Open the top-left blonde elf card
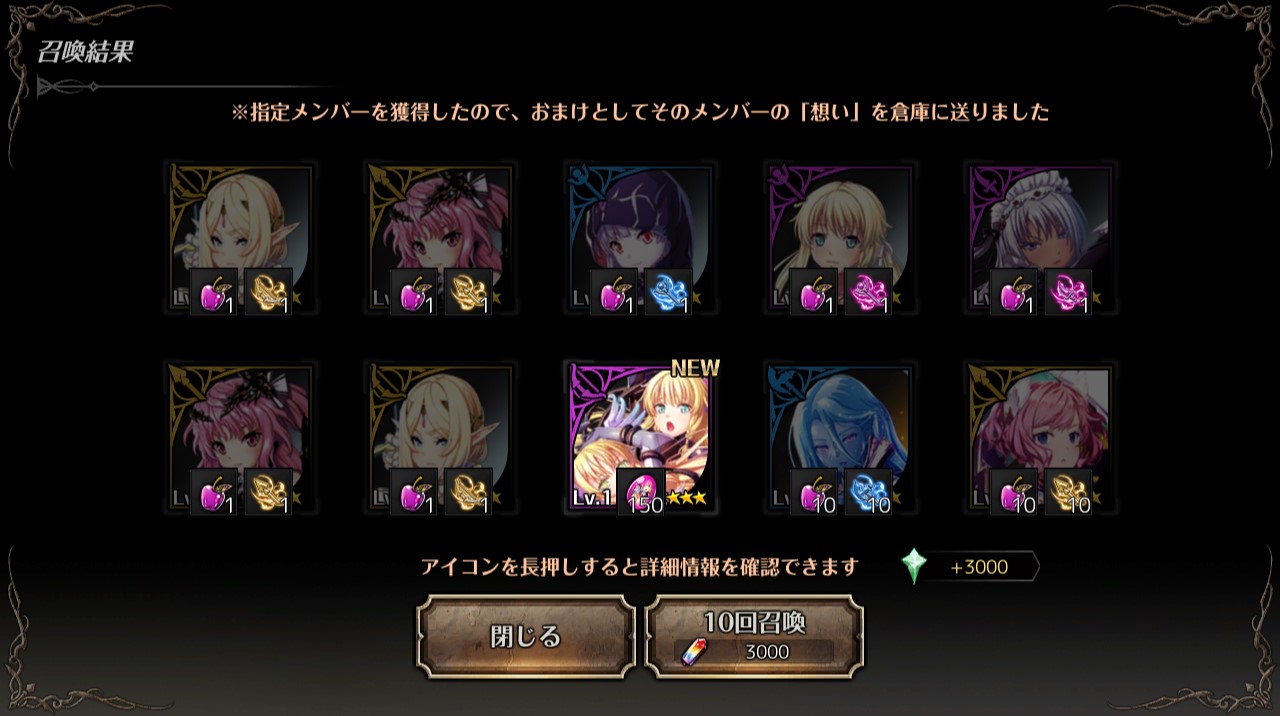1280x716 pixels. tap(240, 238)
